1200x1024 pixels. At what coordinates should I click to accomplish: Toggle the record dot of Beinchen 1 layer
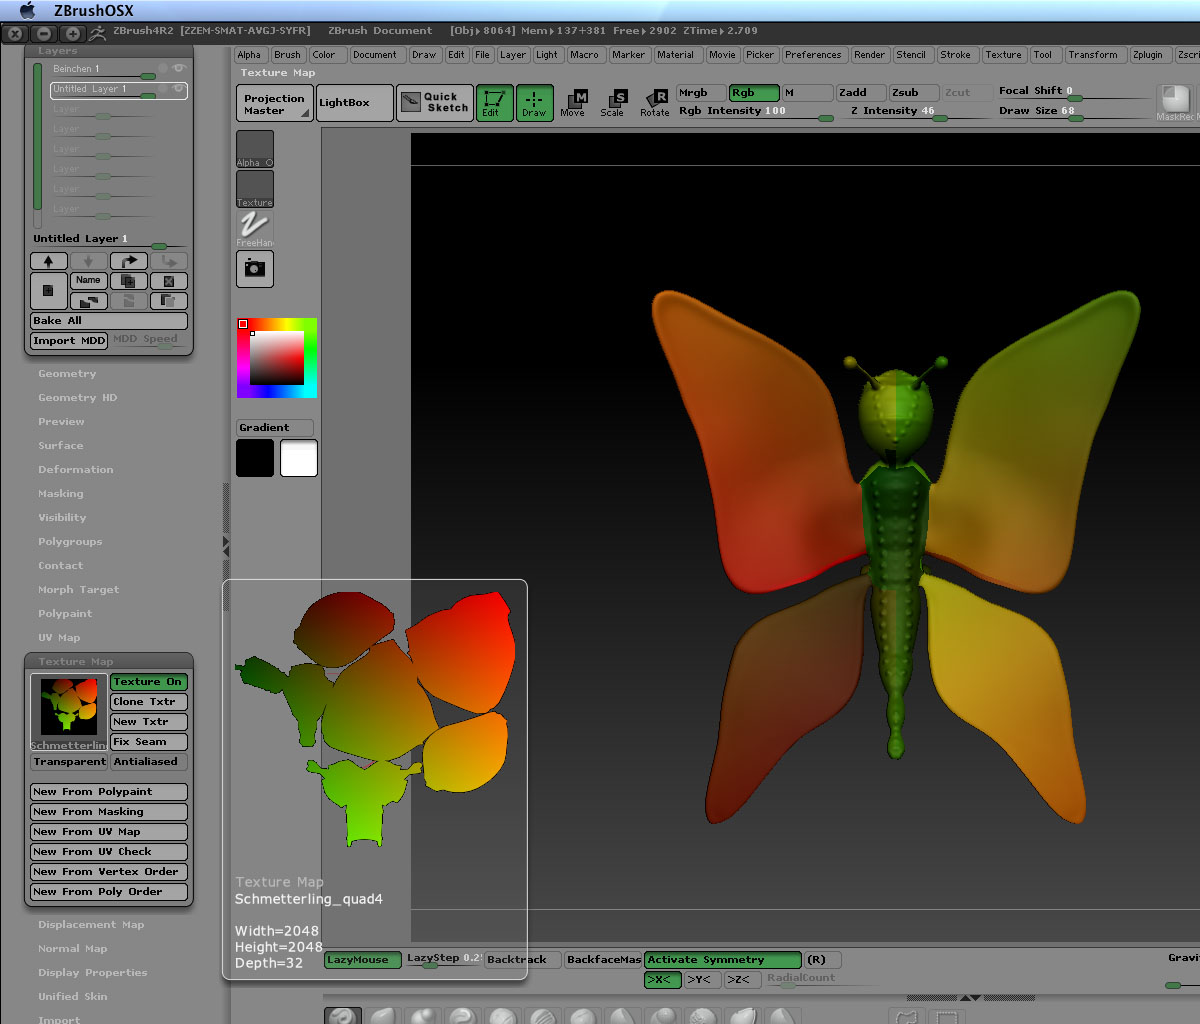163,68
